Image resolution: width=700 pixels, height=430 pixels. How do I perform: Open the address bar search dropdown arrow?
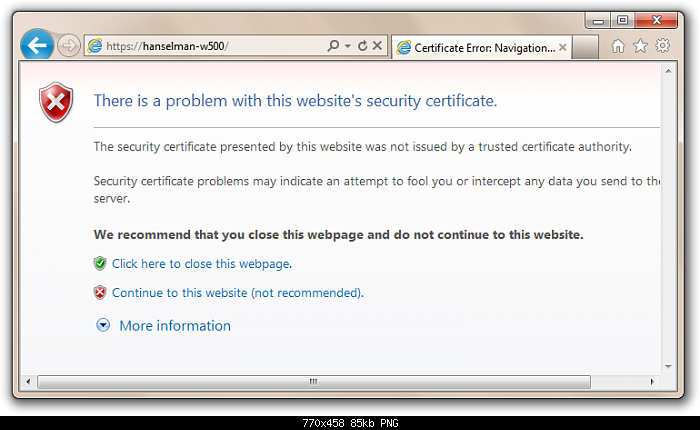click(x=348, y=46)
